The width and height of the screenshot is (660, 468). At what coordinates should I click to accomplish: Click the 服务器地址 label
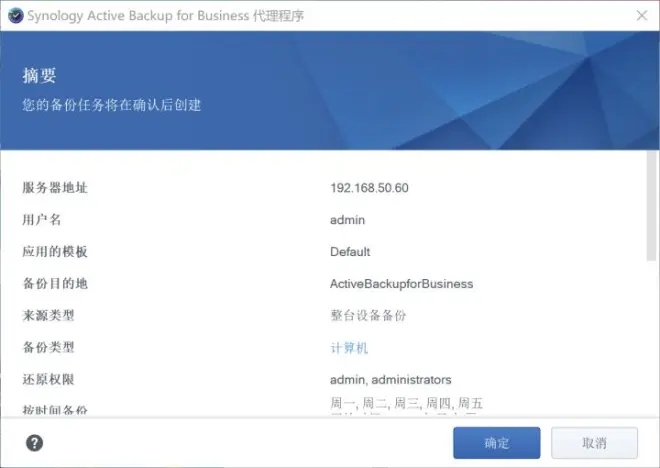(x=55, y=188)
